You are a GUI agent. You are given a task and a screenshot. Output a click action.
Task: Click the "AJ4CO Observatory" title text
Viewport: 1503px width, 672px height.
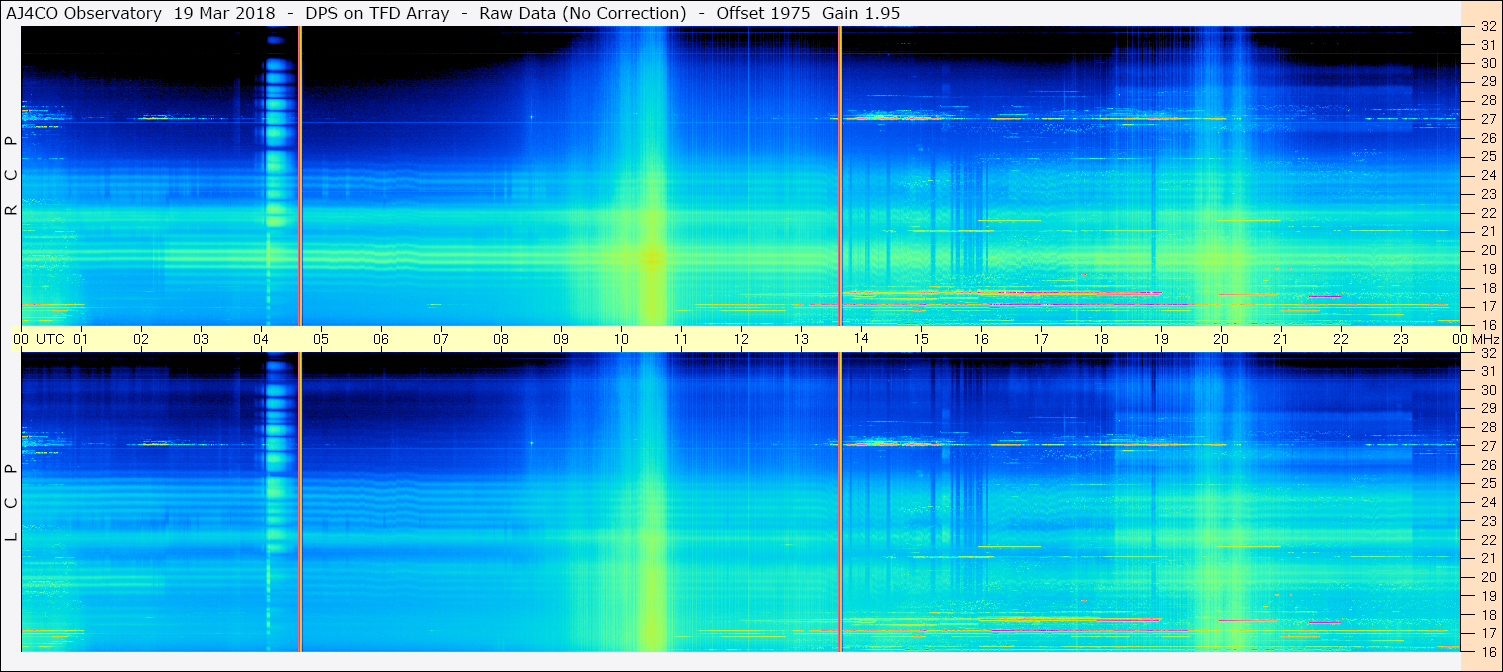click(x=85, y=13)
